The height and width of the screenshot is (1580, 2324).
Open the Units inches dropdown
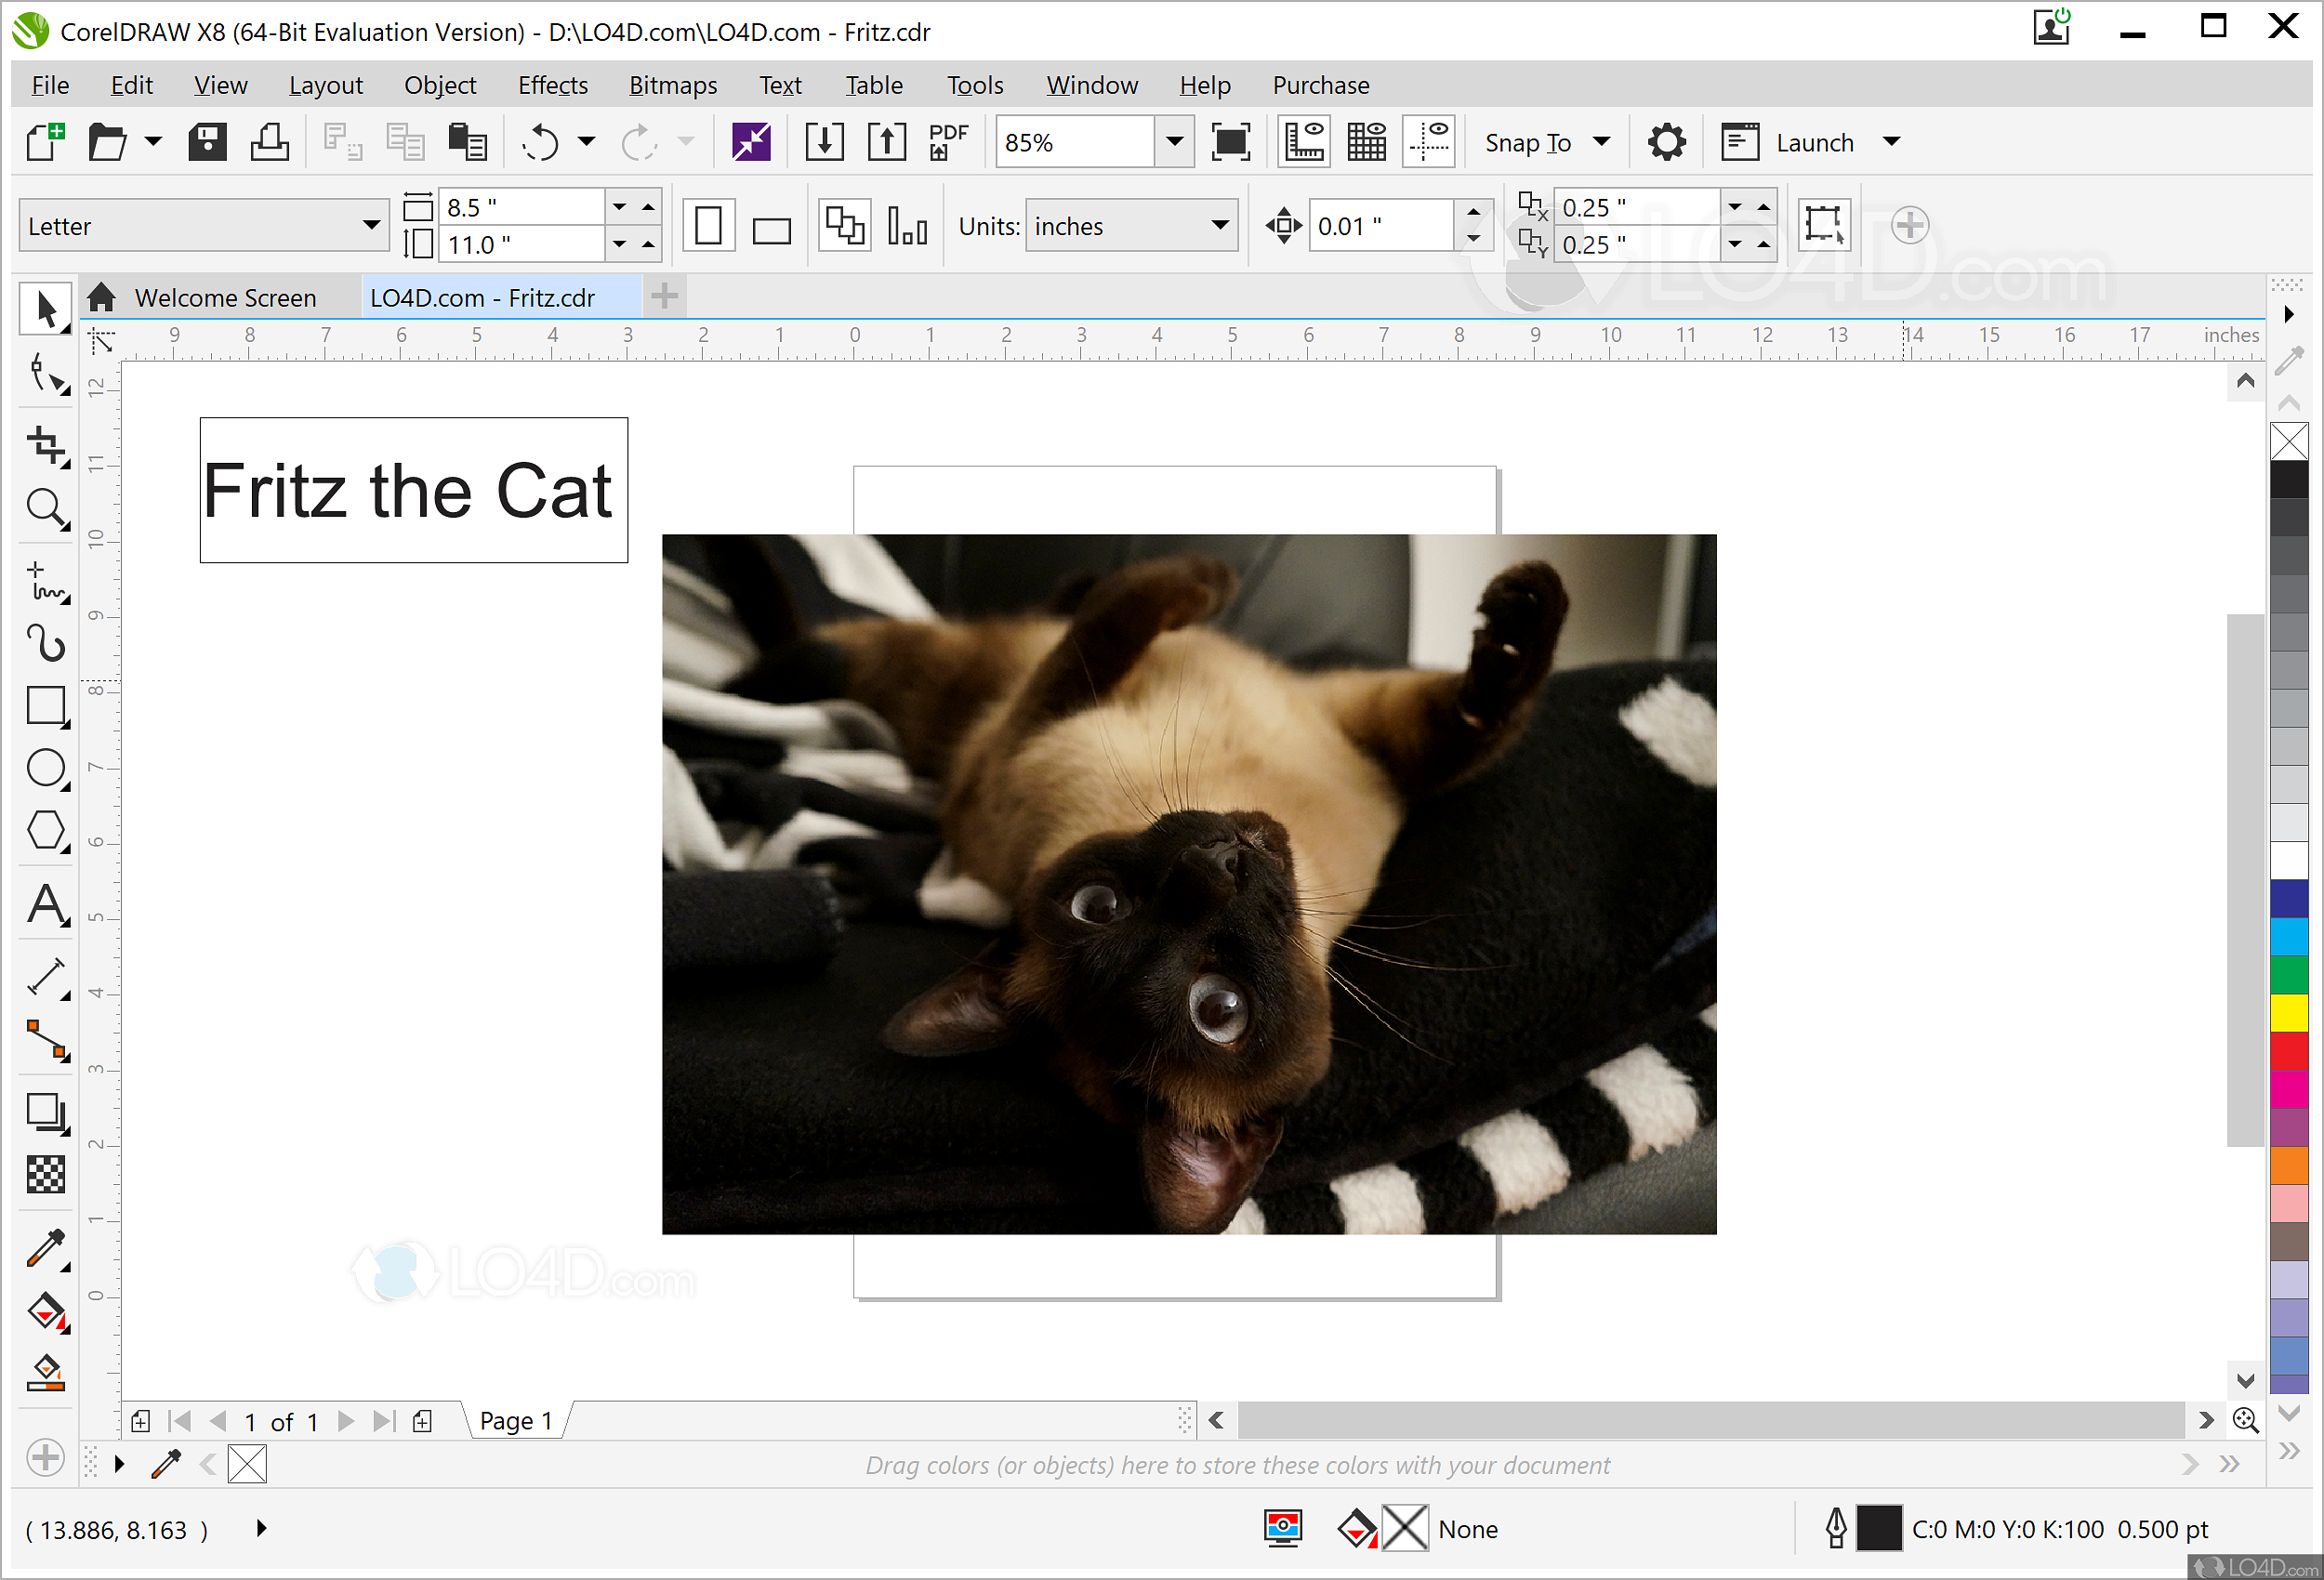1219,225
